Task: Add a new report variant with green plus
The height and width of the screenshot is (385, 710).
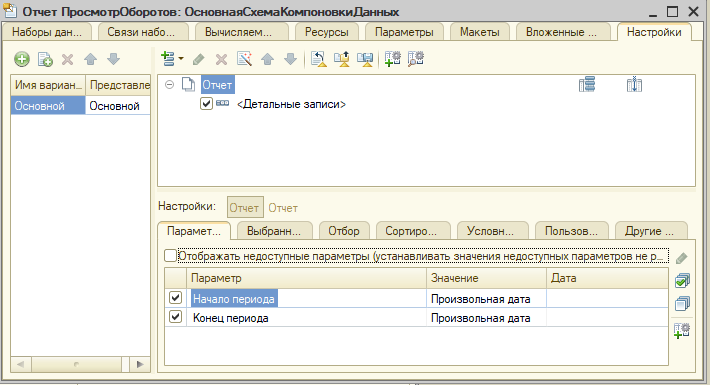Action: (22, 59)
